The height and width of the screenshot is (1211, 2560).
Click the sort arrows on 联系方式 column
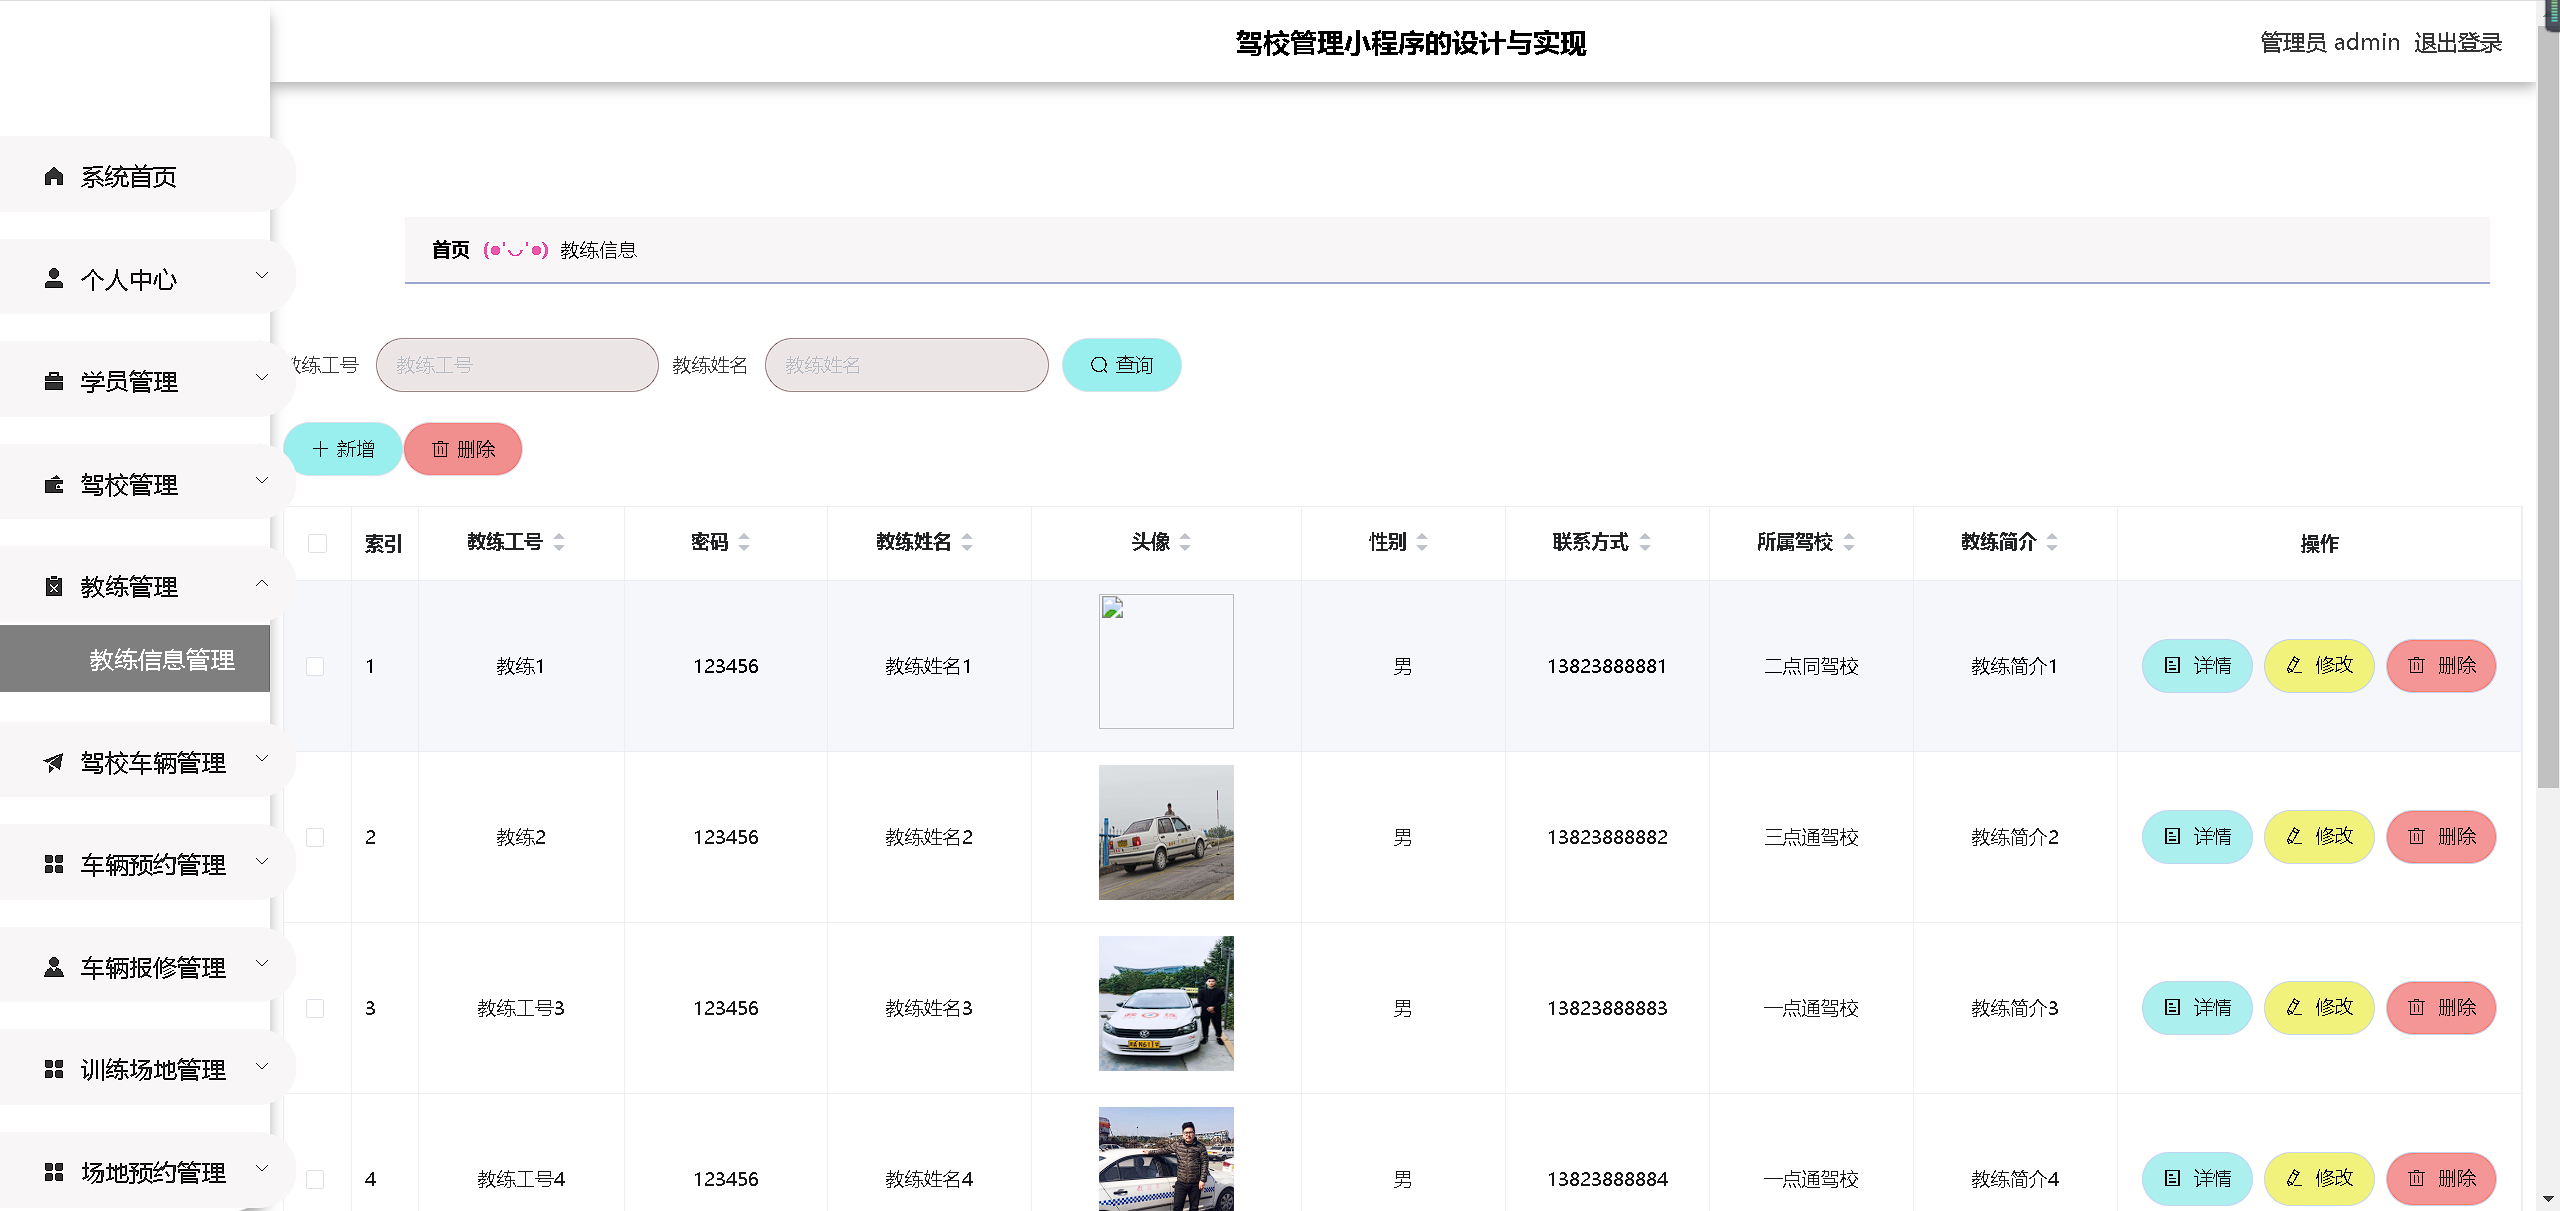click(1645, 542)
